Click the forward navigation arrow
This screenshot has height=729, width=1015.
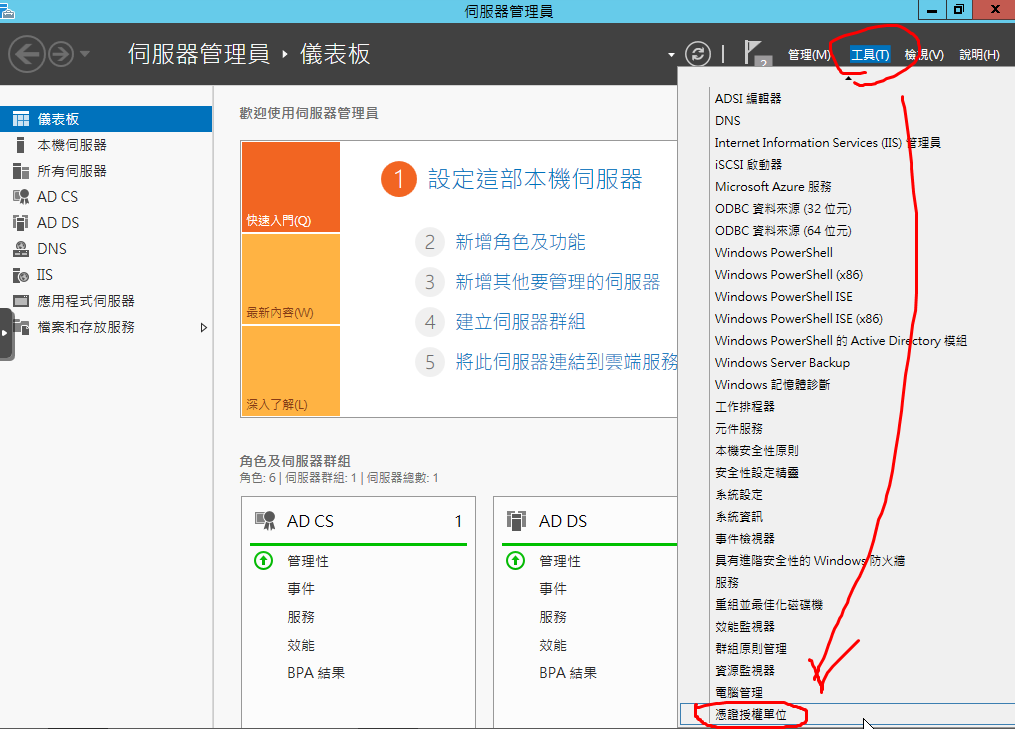[61, 54]
